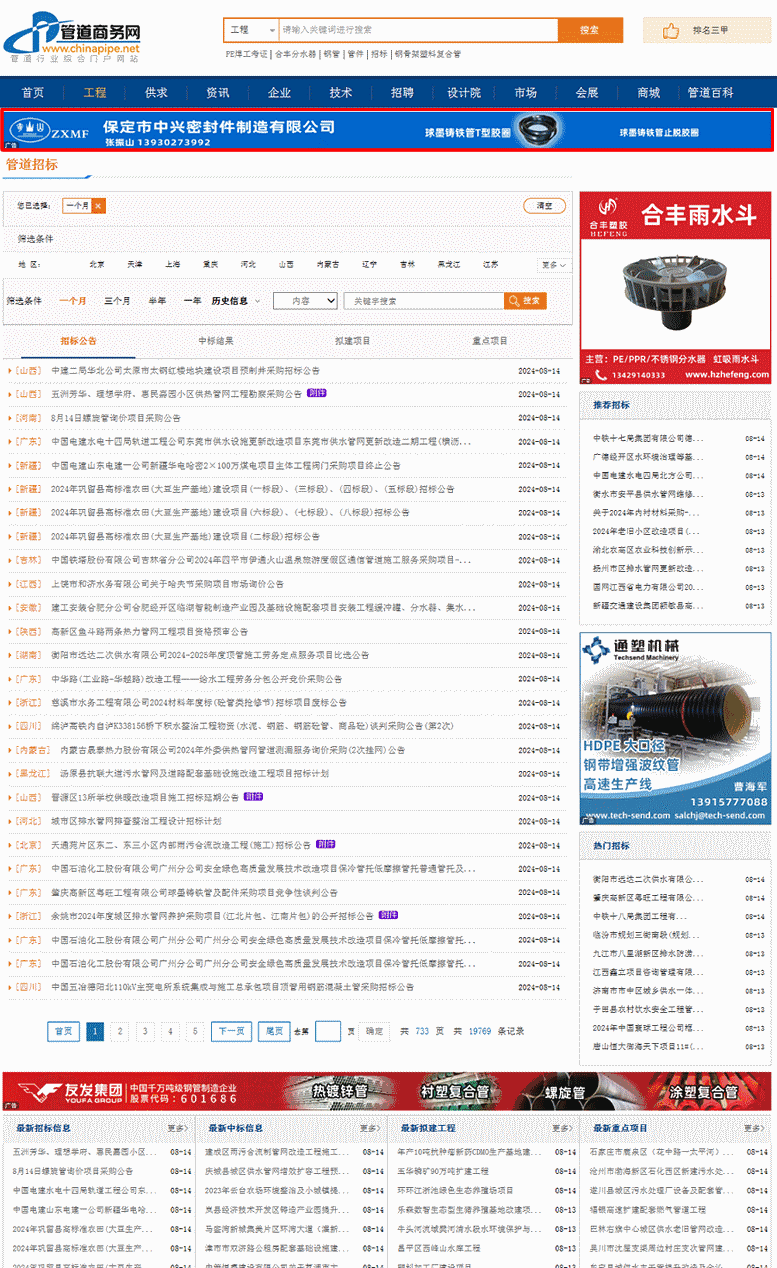The image size is (777, 1268).
Task: Open the 合丰雨水斗 product advertisement image
Action: click(675, 287)
